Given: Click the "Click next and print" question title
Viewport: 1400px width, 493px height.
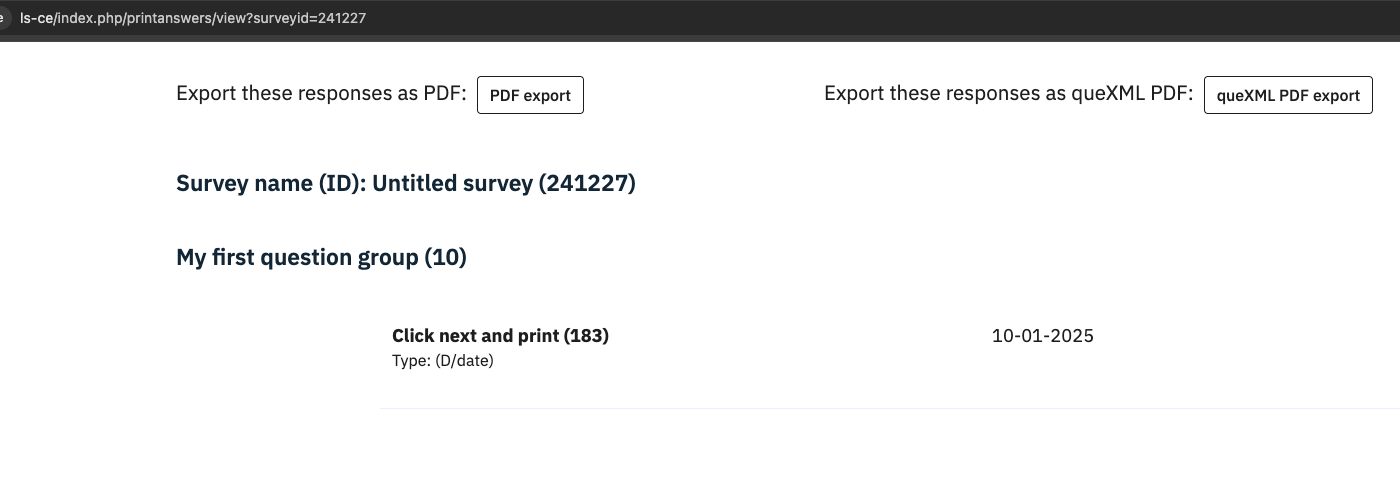Looking at the screenshot, I should point(474,336).
